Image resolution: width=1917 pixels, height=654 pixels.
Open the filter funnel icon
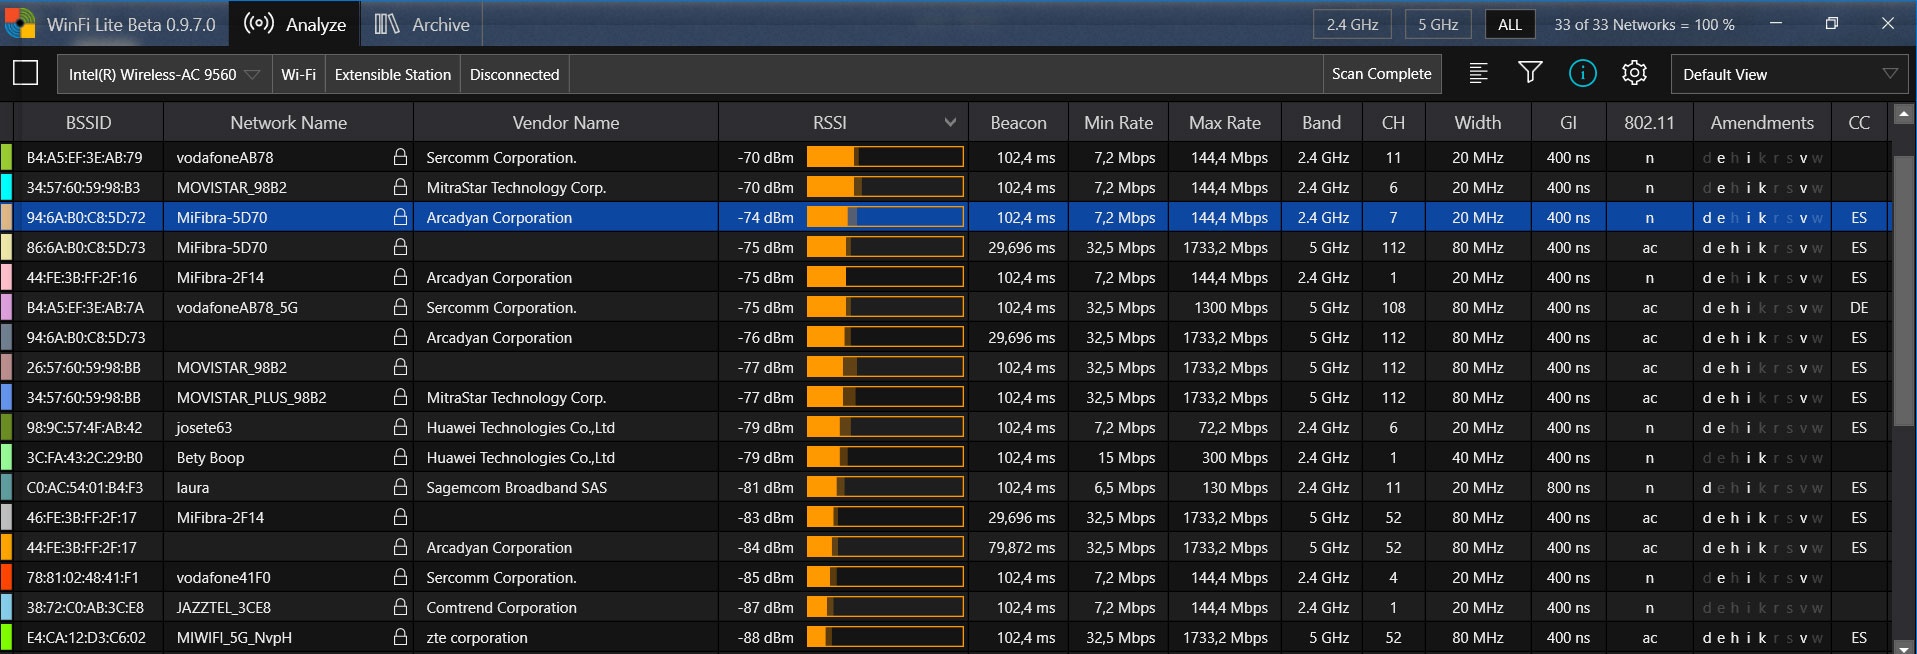pyautogui.click(x=1530, y=73)
